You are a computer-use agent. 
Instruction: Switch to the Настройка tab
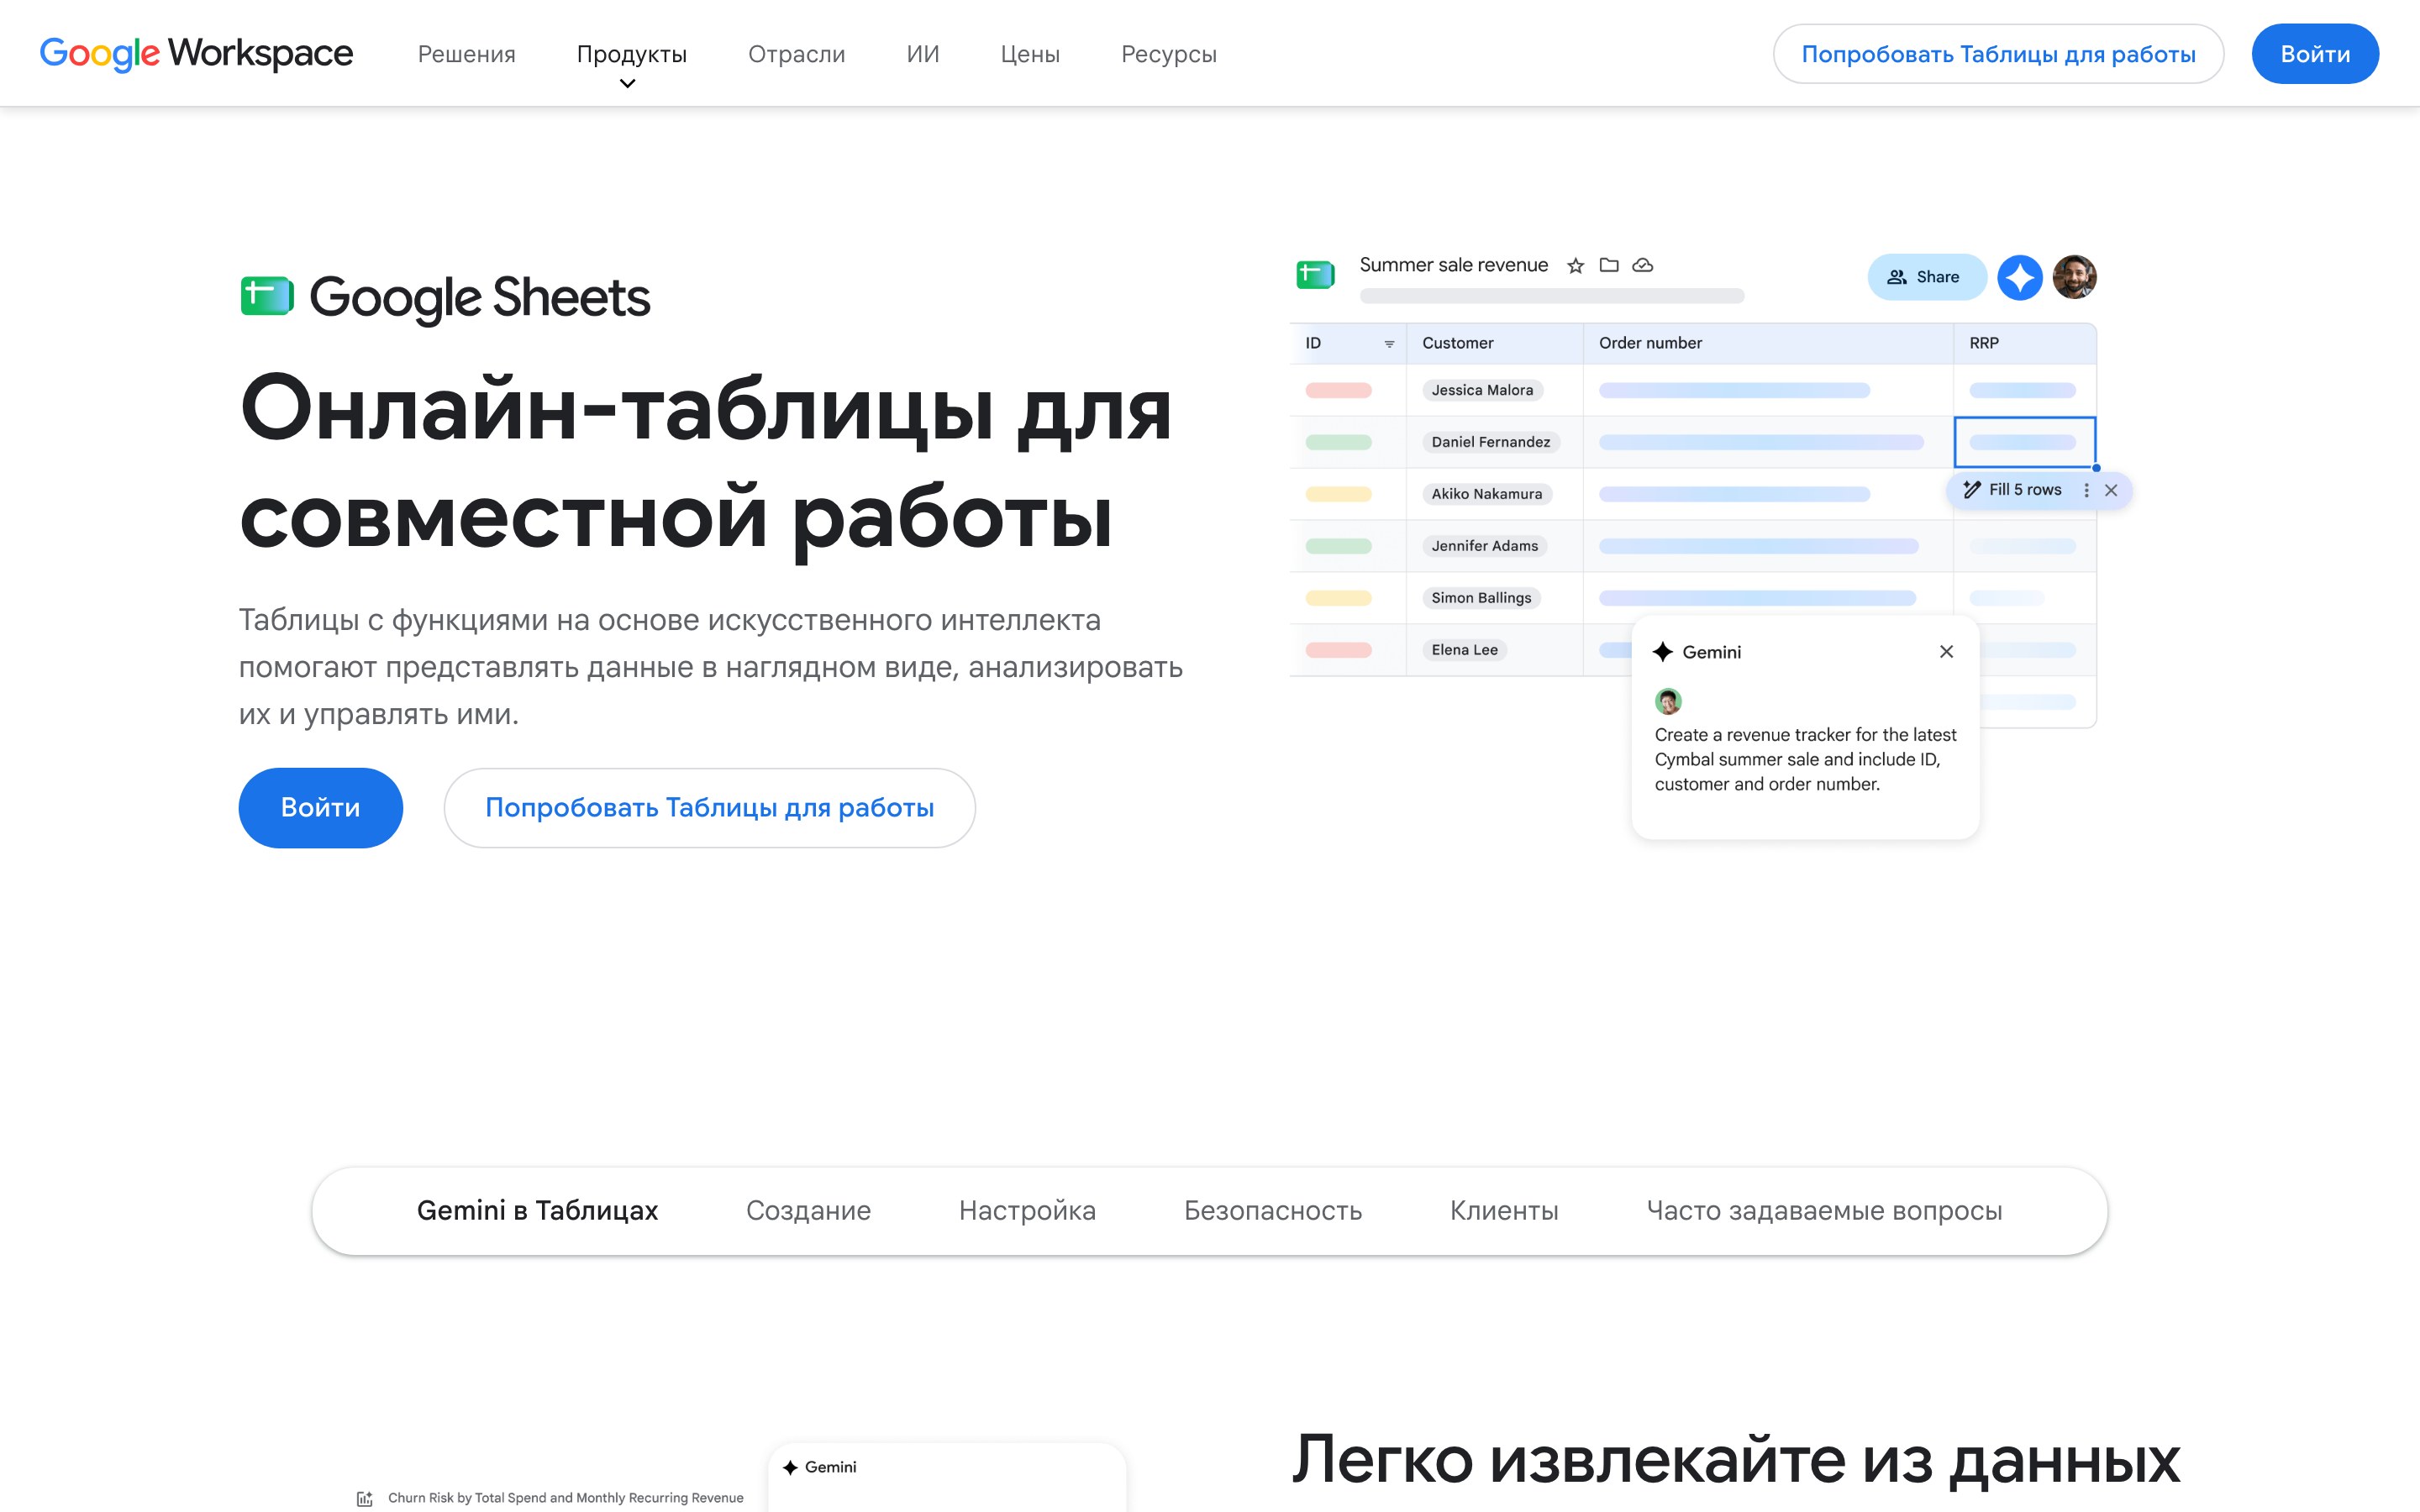(x=1027, y=1210)
